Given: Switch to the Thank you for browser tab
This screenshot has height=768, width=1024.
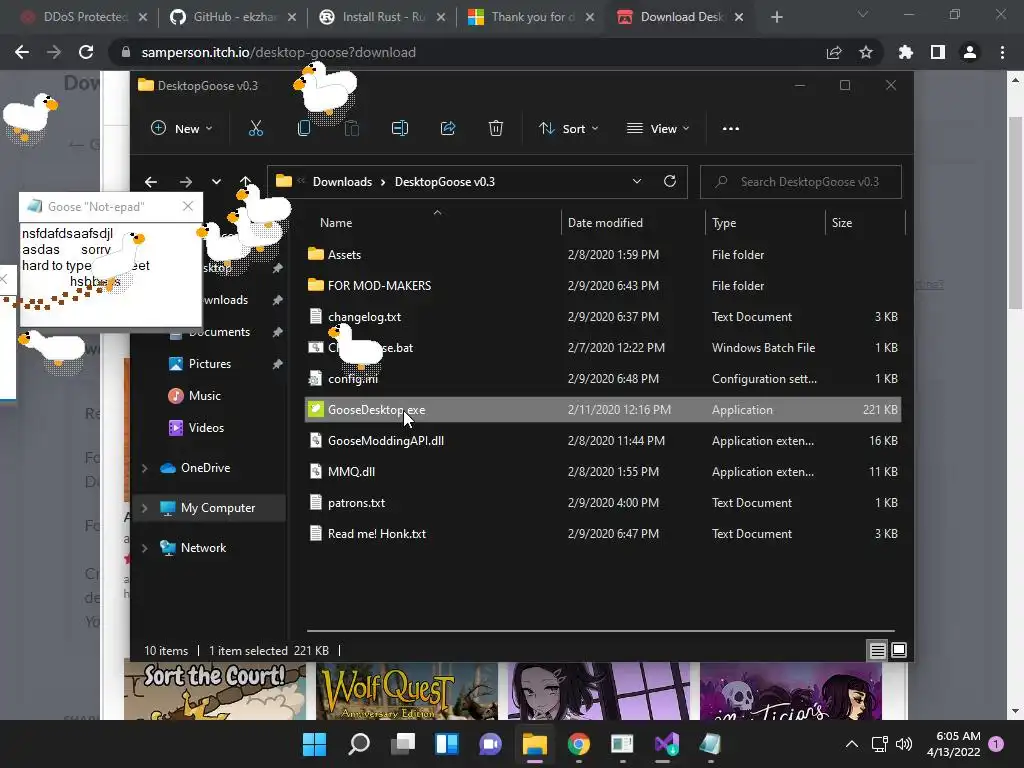Looking at the screenshot, I should coord(531,17).
